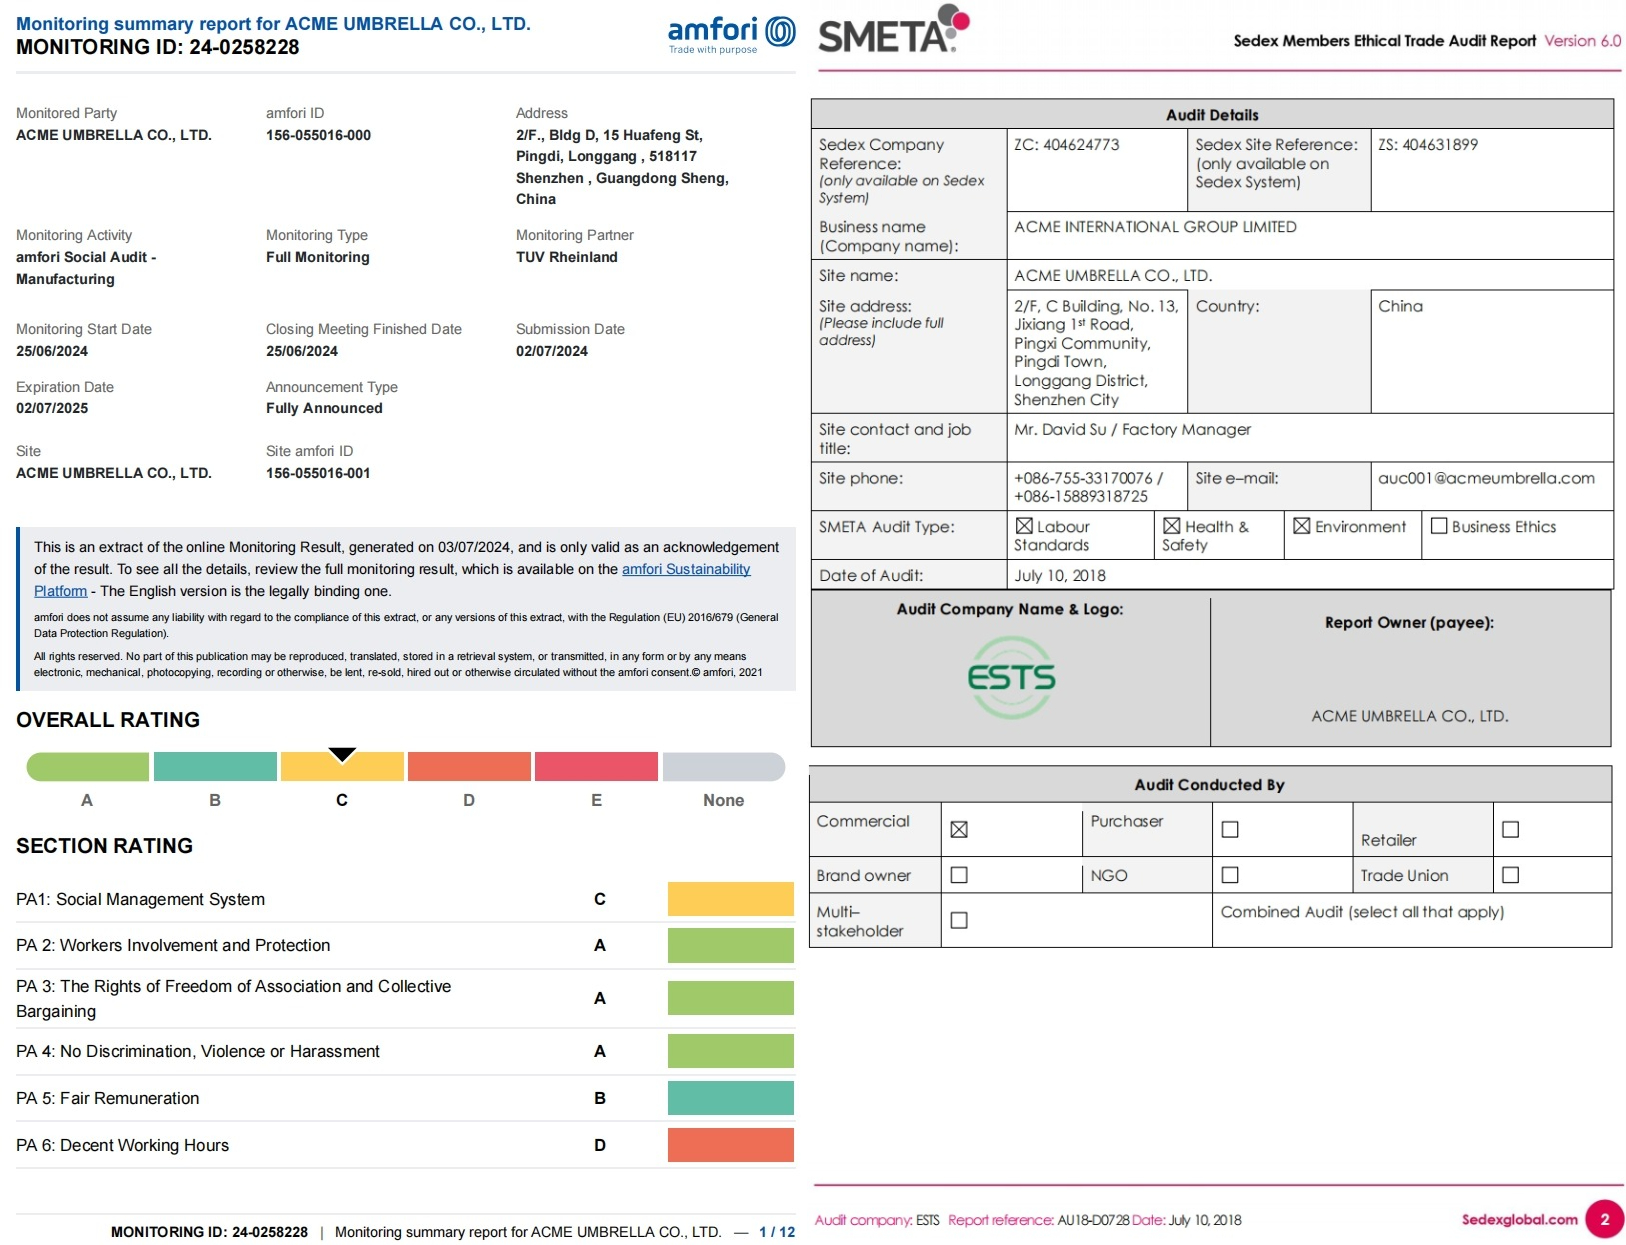Click the PA 3 green rating swatch
1626x1245 pixels.
(x=731, y=998)
